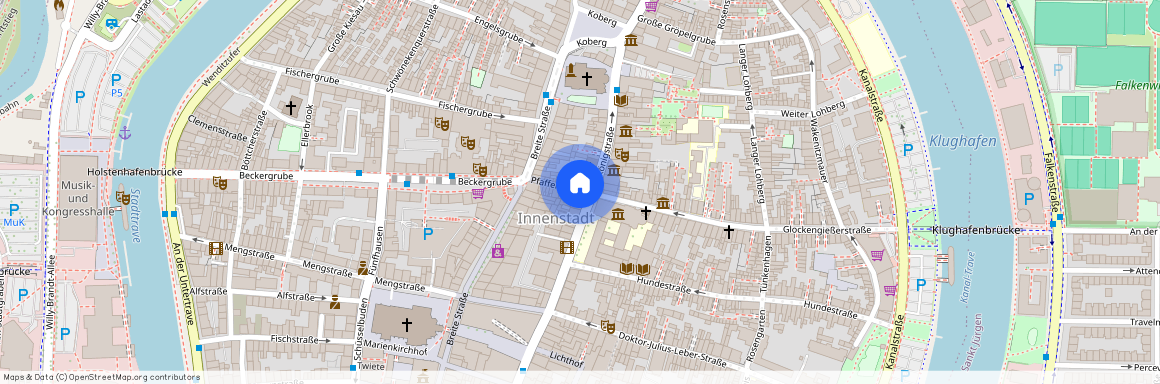Screen dimensions: 1160x384
Task: Select the church cross beside Ellerbrook
Action: coord(291,108)
